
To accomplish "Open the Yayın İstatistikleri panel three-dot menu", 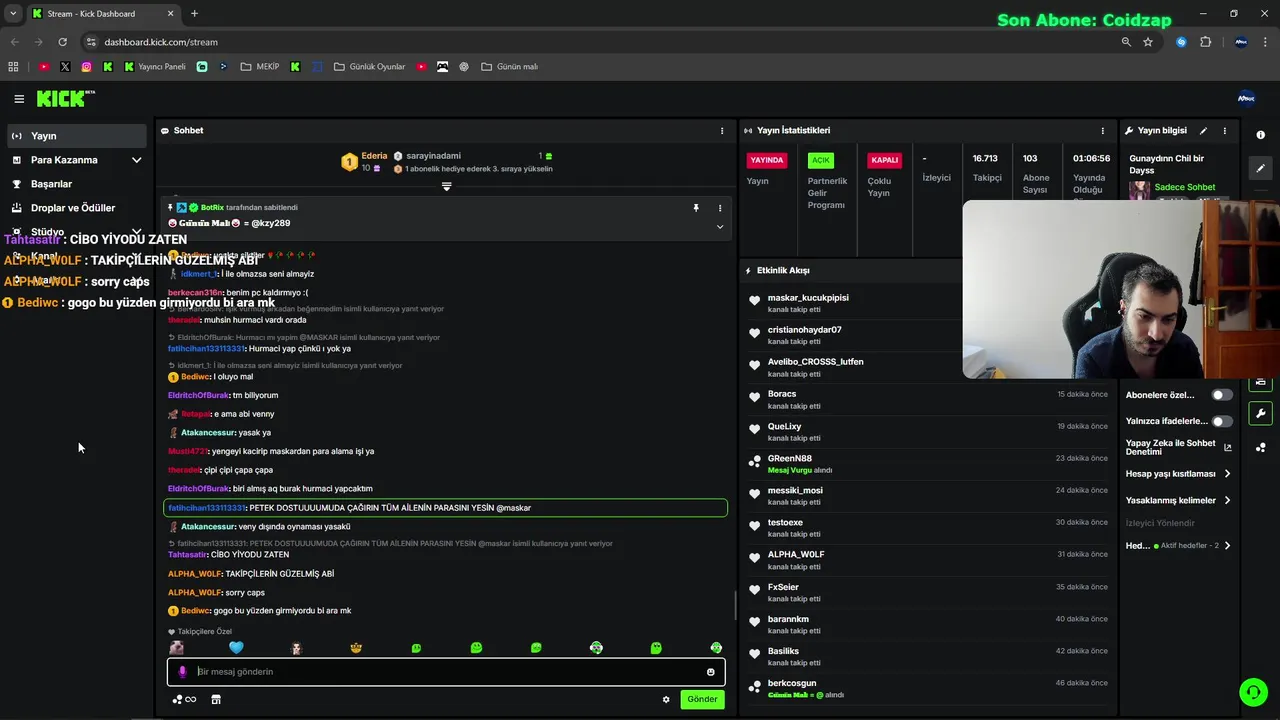I will [1103, 131].
